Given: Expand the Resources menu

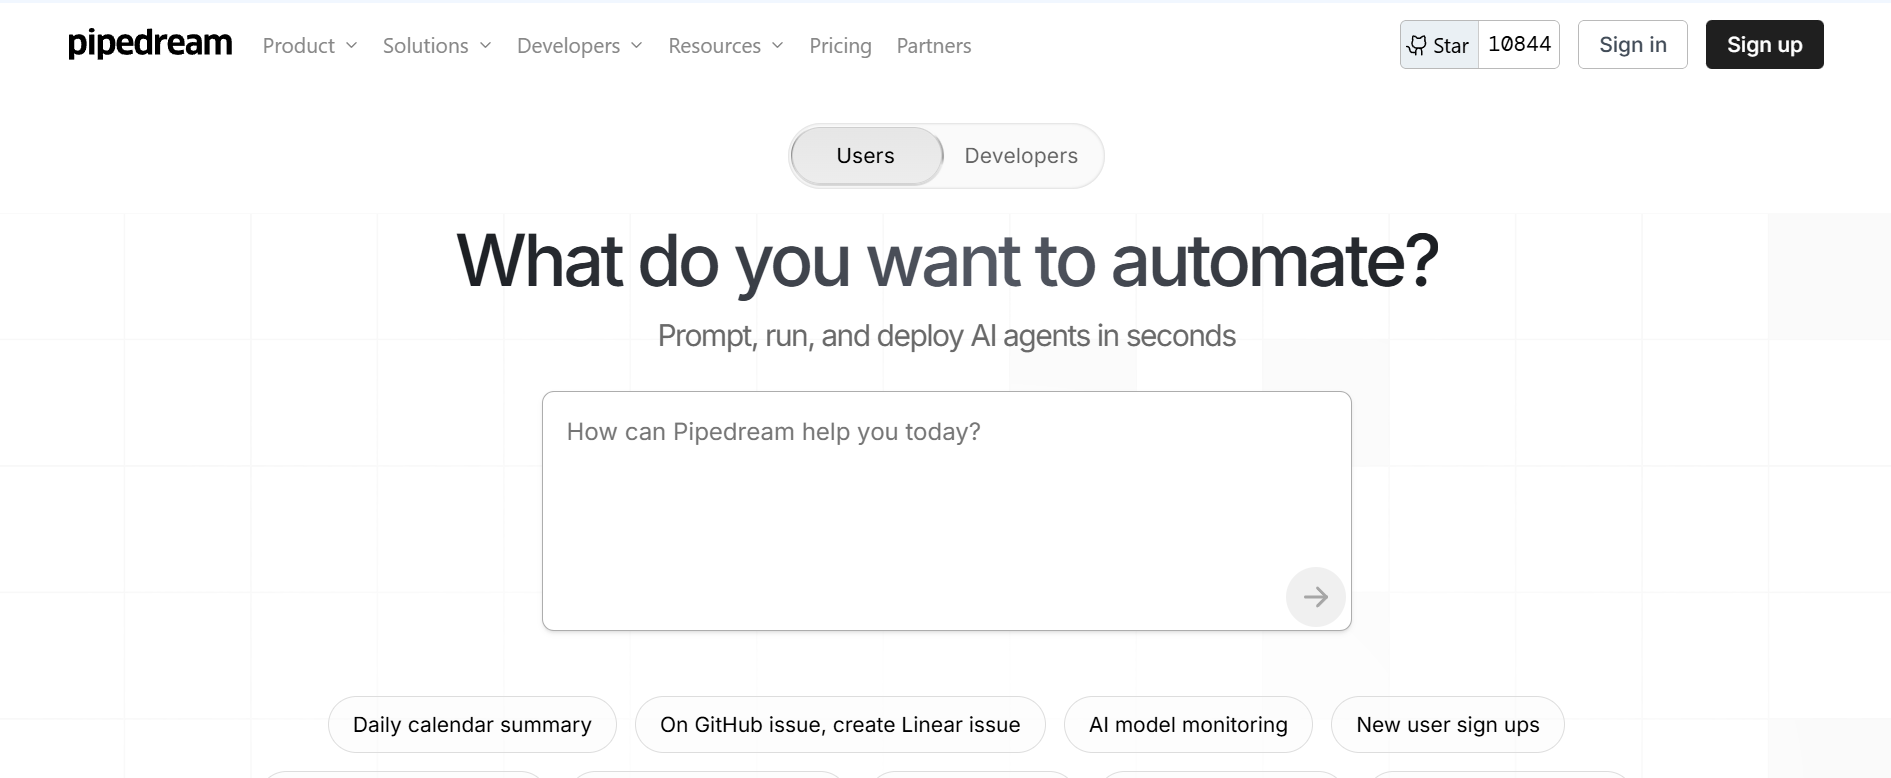Looking at the screenshot, I should tap(726, 46).
